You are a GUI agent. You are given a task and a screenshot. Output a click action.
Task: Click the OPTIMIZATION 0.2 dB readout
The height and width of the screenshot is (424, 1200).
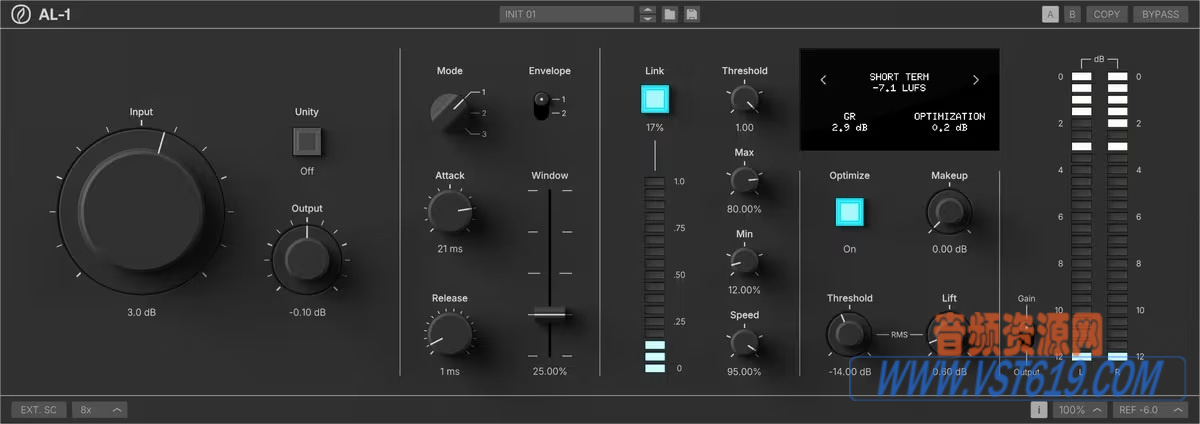tap(949, 122)
